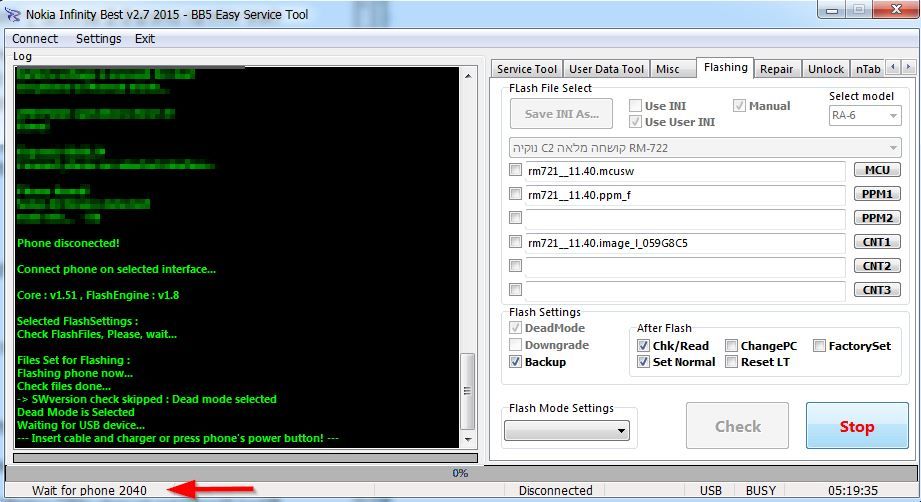Viewport: 921px width, 502px height.
Task: Click the progress bar under the log
Action: 246,457
